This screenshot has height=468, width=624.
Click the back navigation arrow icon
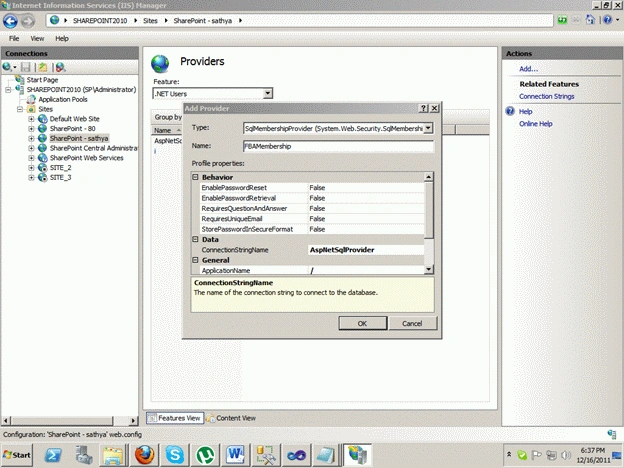click(x=11, y=21)
